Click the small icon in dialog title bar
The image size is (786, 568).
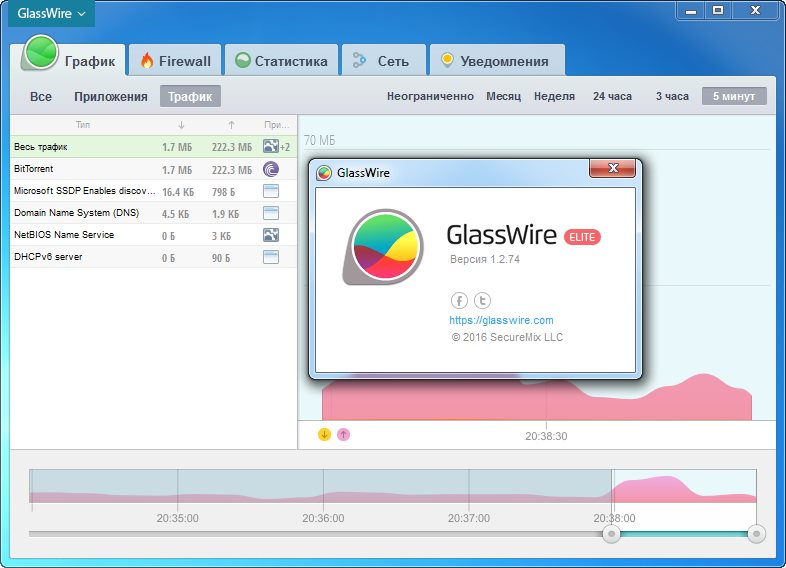(x=324, y=173)
